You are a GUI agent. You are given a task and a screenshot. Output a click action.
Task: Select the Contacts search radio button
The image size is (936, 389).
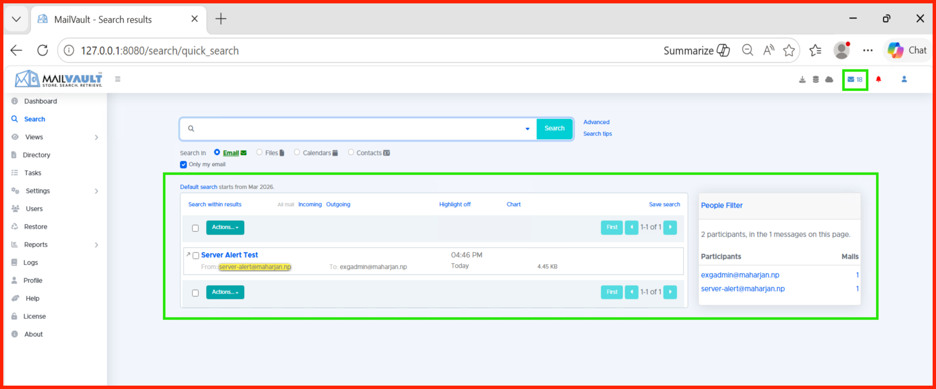pos(350,153)
